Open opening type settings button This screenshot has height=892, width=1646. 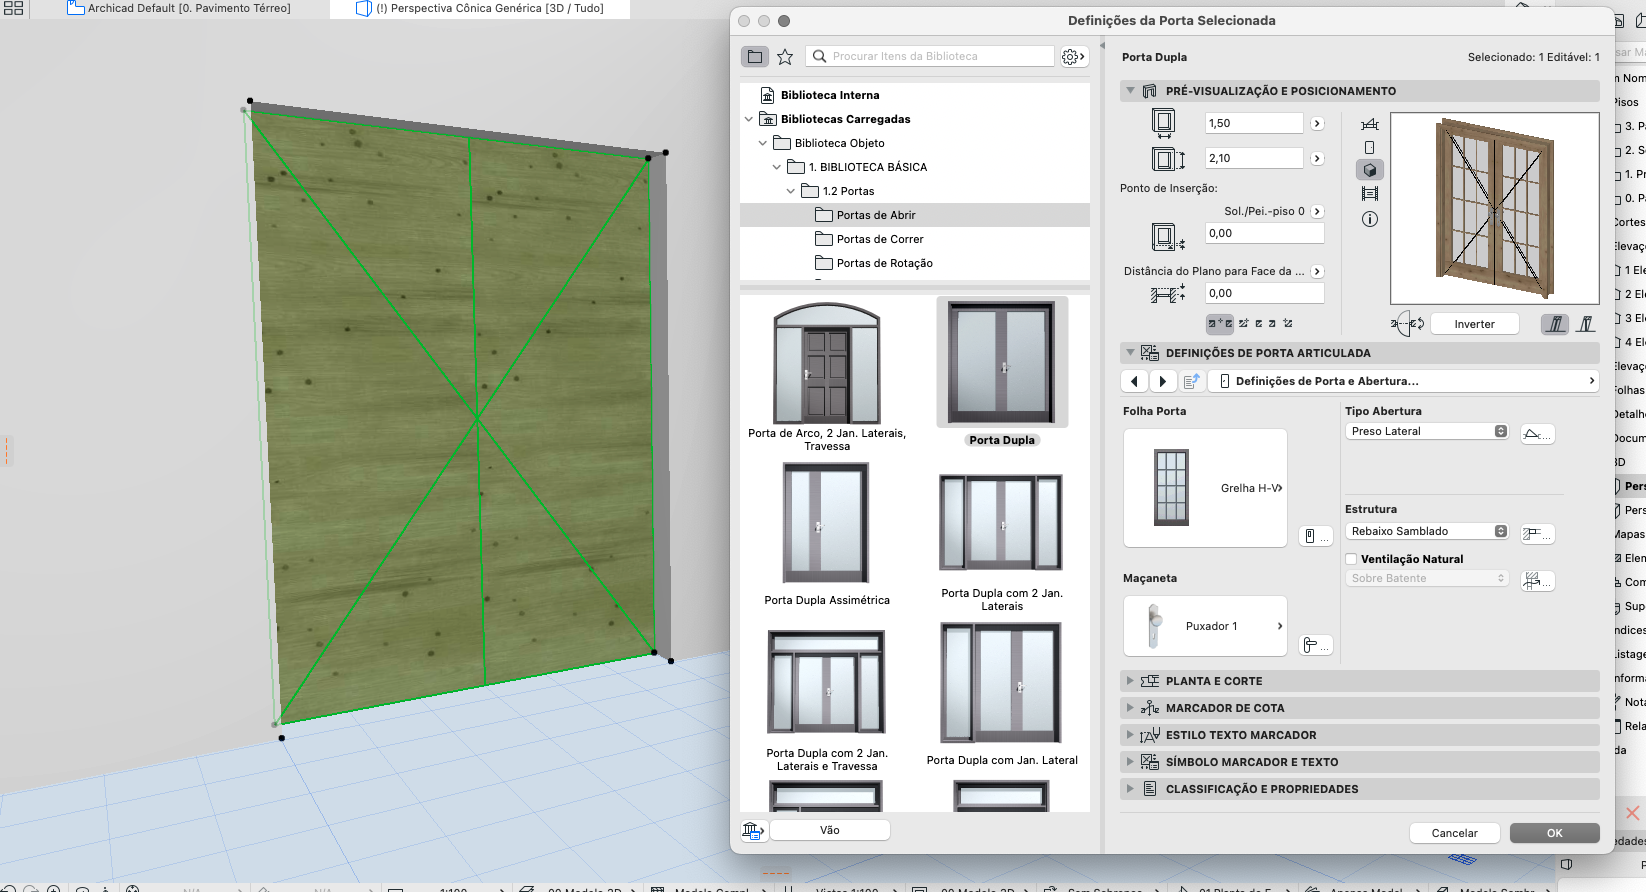tap(1537, 434)
